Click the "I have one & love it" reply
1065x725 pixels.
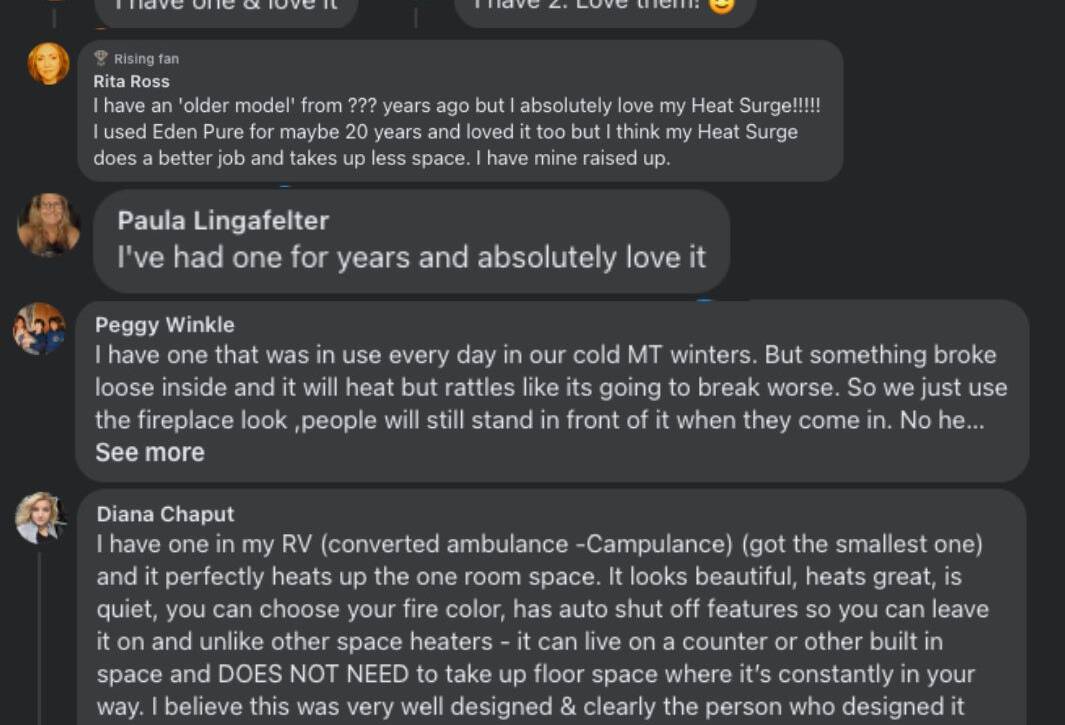[x=227, y=6]
